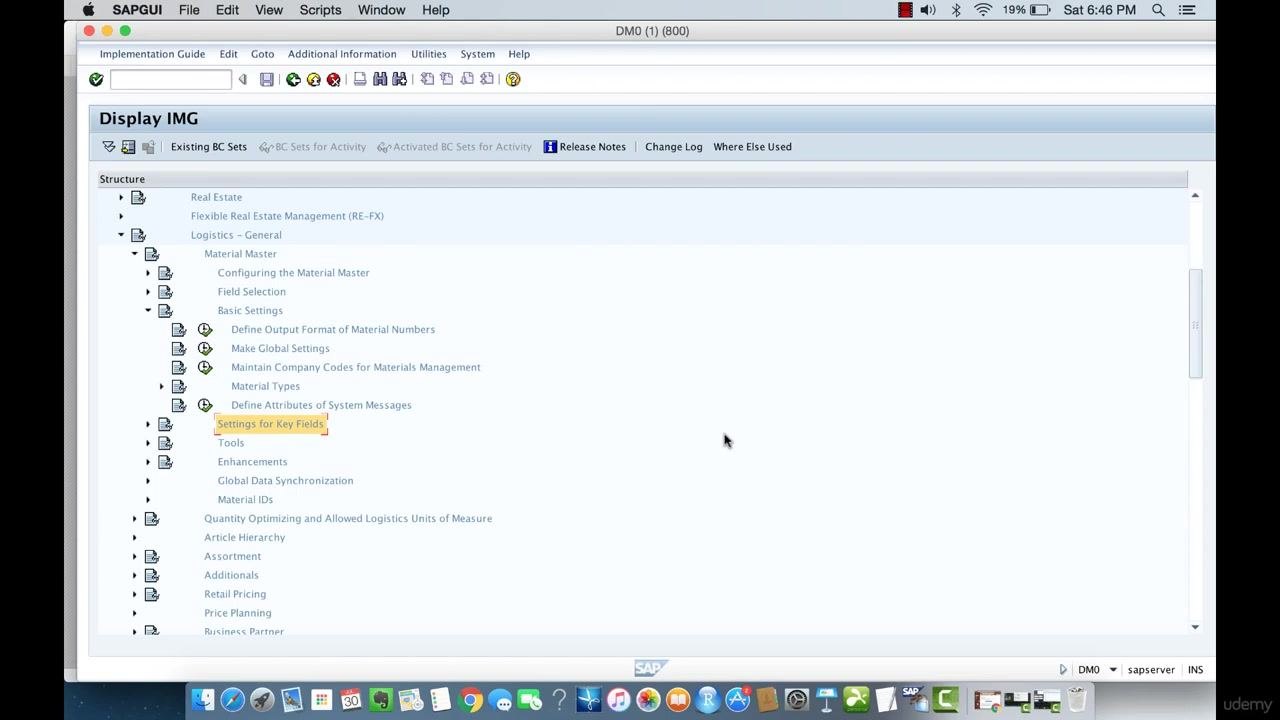The width and height of the screenshot is (1280, 720).
Task: Click the Existing BC Sets button
Action: (x=209, y=147)
